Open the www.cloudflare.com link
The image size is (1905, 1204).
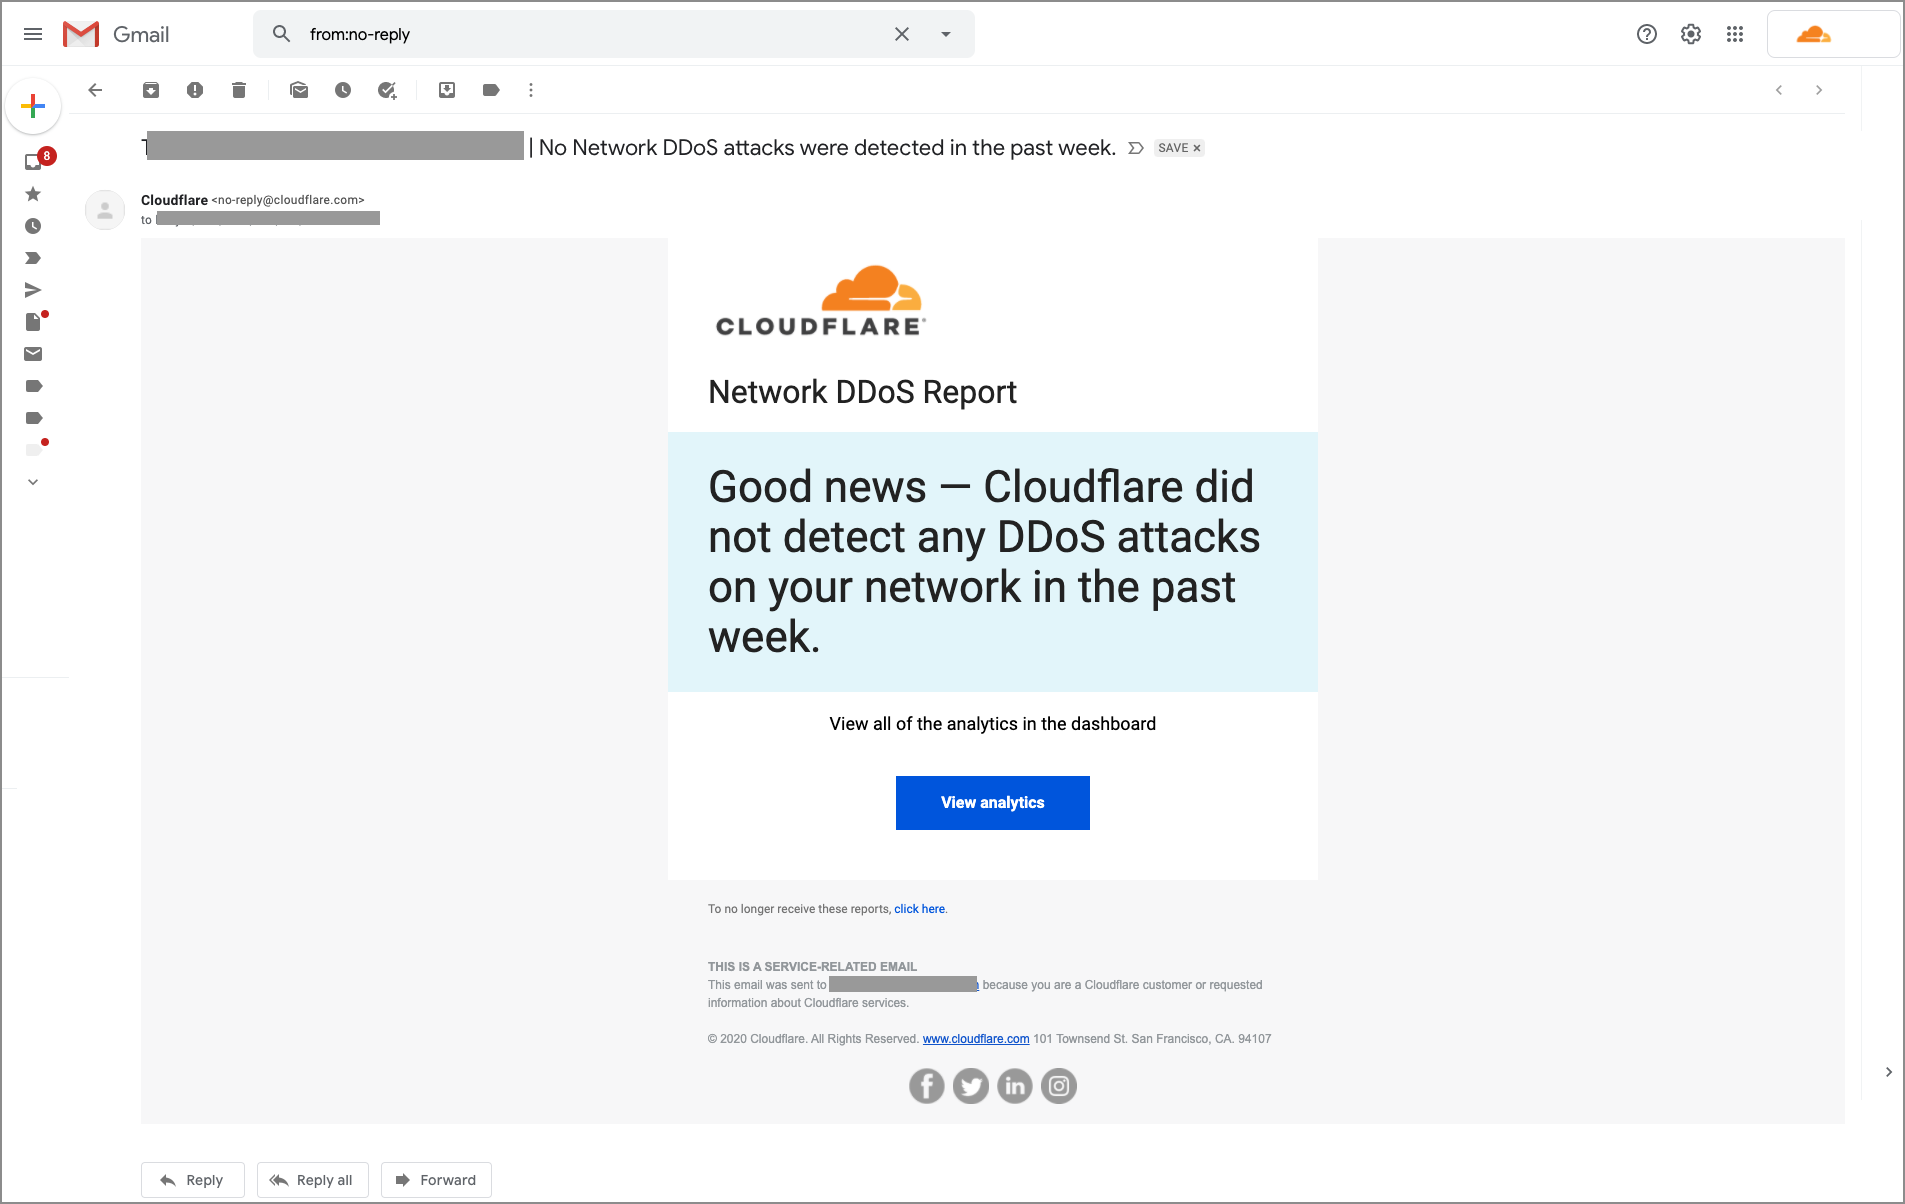pos(976,1039)
